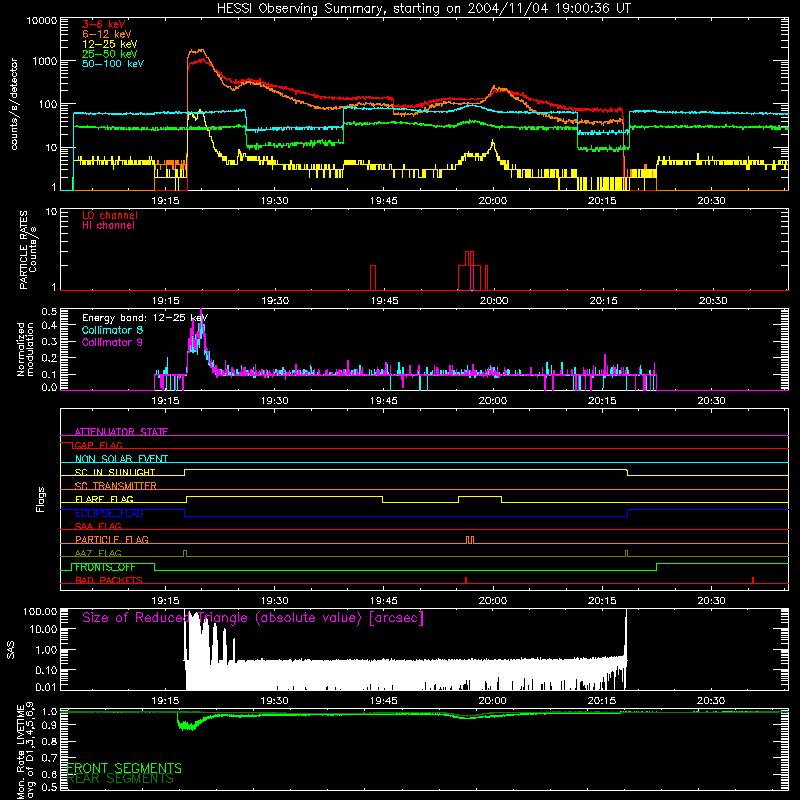The width and height of the screenshot is (800, 800).
Task: Click the 0.2 modulation tick label
Action: pyautogui.click(x=49, y=358)
